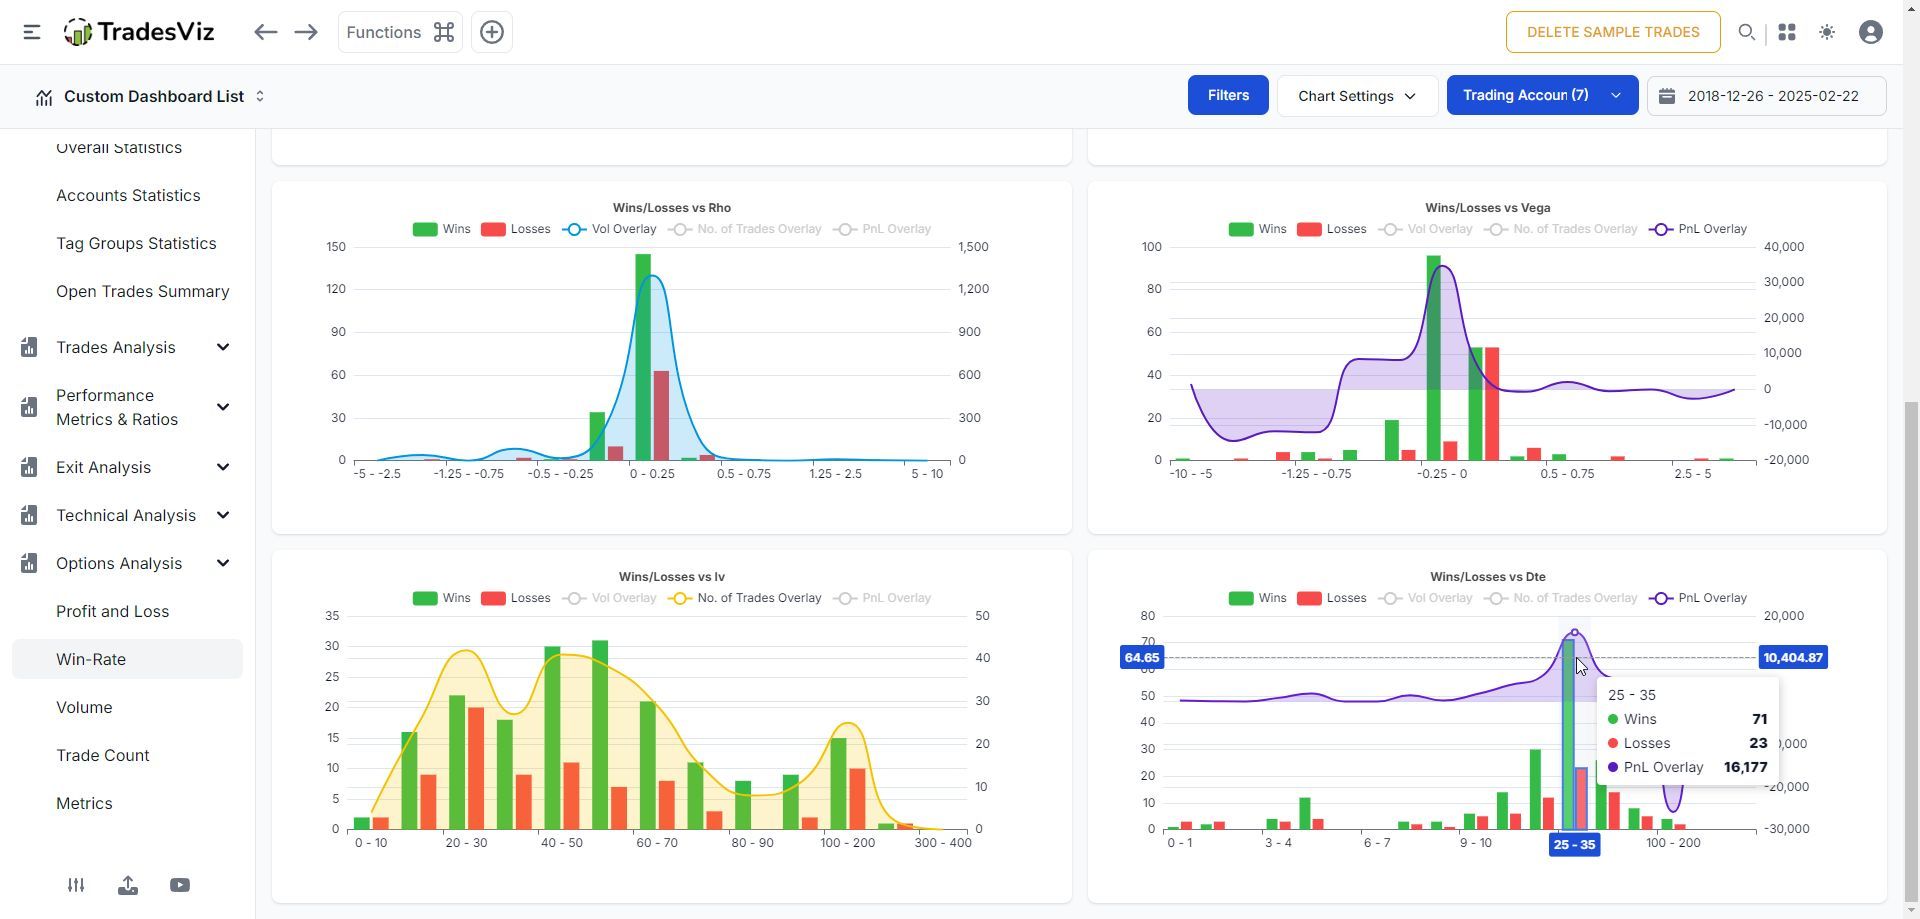Enable No. of Trades Overlay in Rho chart
The height and width of the screenshot is (919, 1920).
[x=745, y=229]
